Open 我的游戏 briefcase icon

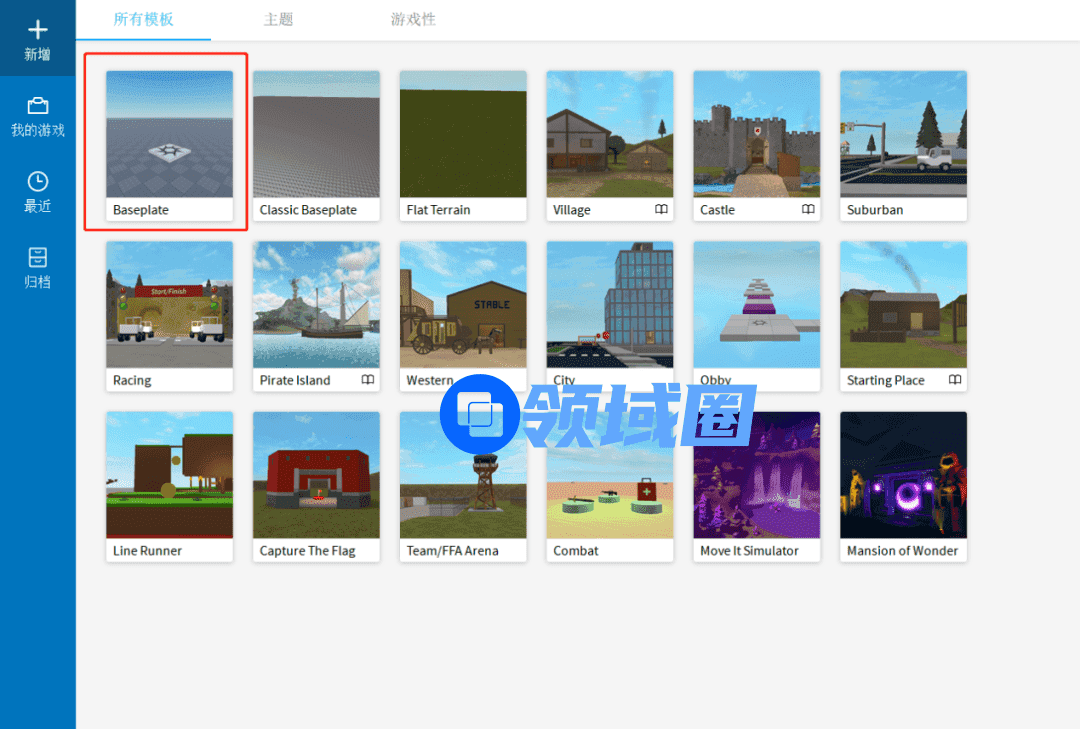pyautogui.click(x=37, y=106)
